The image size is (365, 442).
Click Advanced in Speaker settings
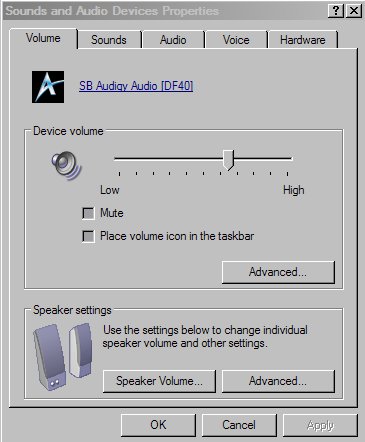point(278,381)
